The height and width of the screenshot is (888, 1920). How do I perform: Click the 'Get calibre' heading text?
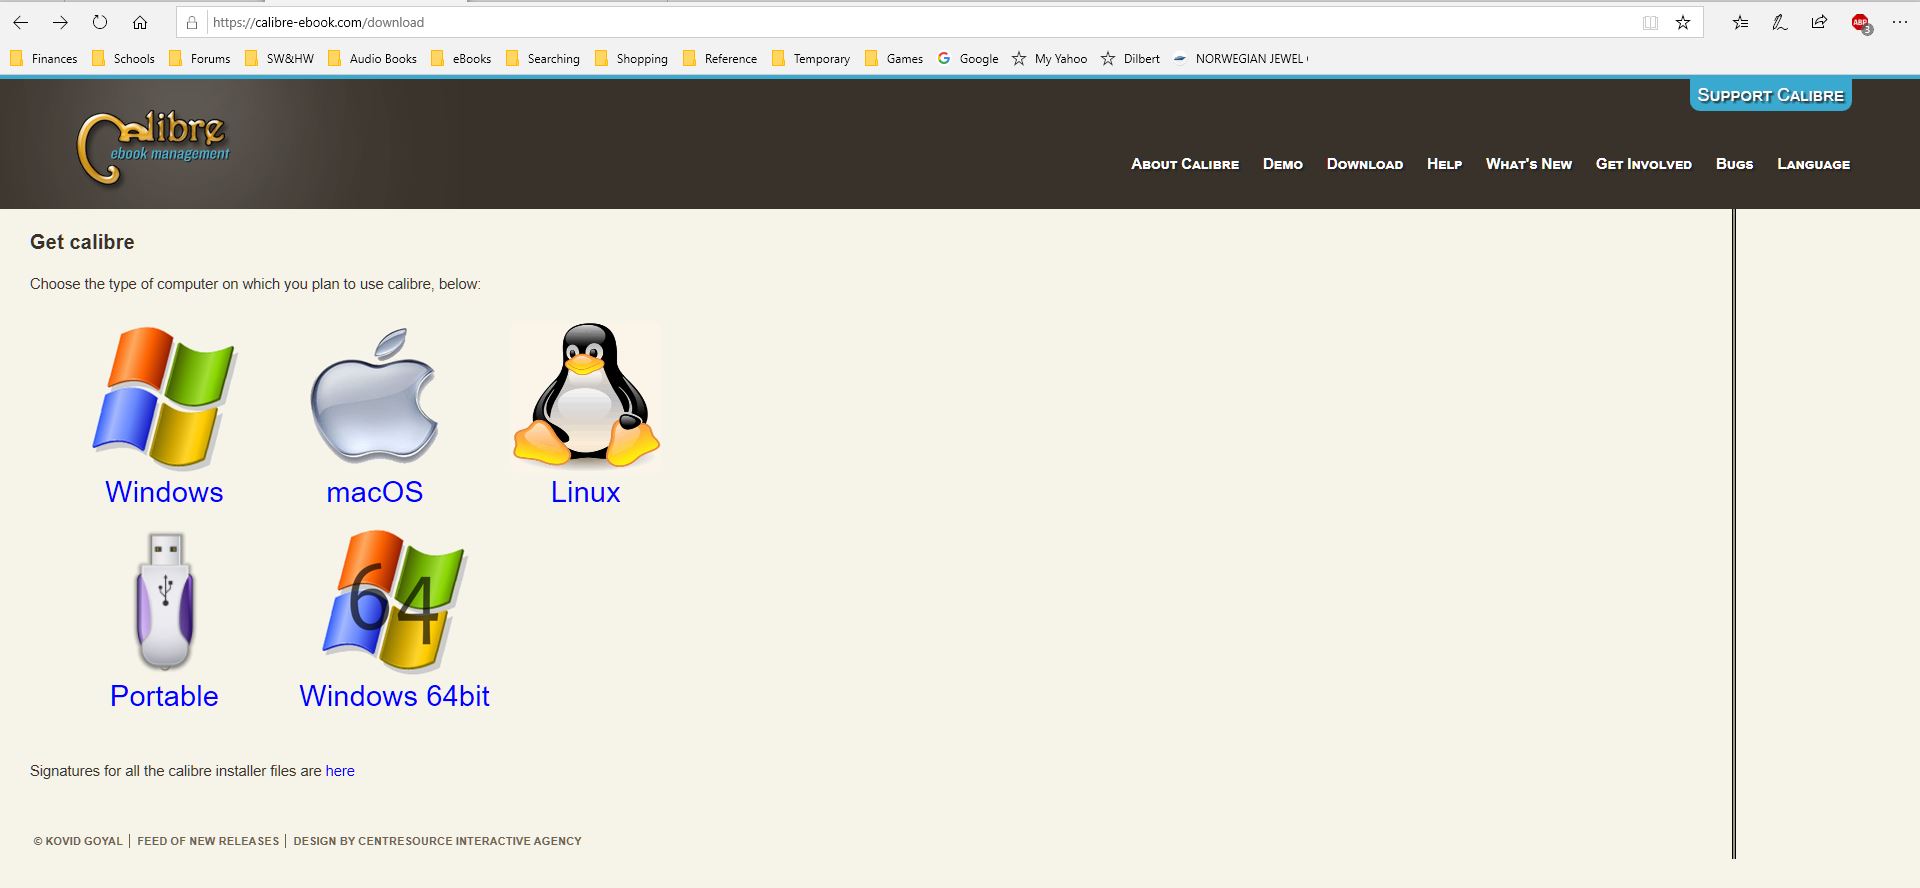pos(82,242)
